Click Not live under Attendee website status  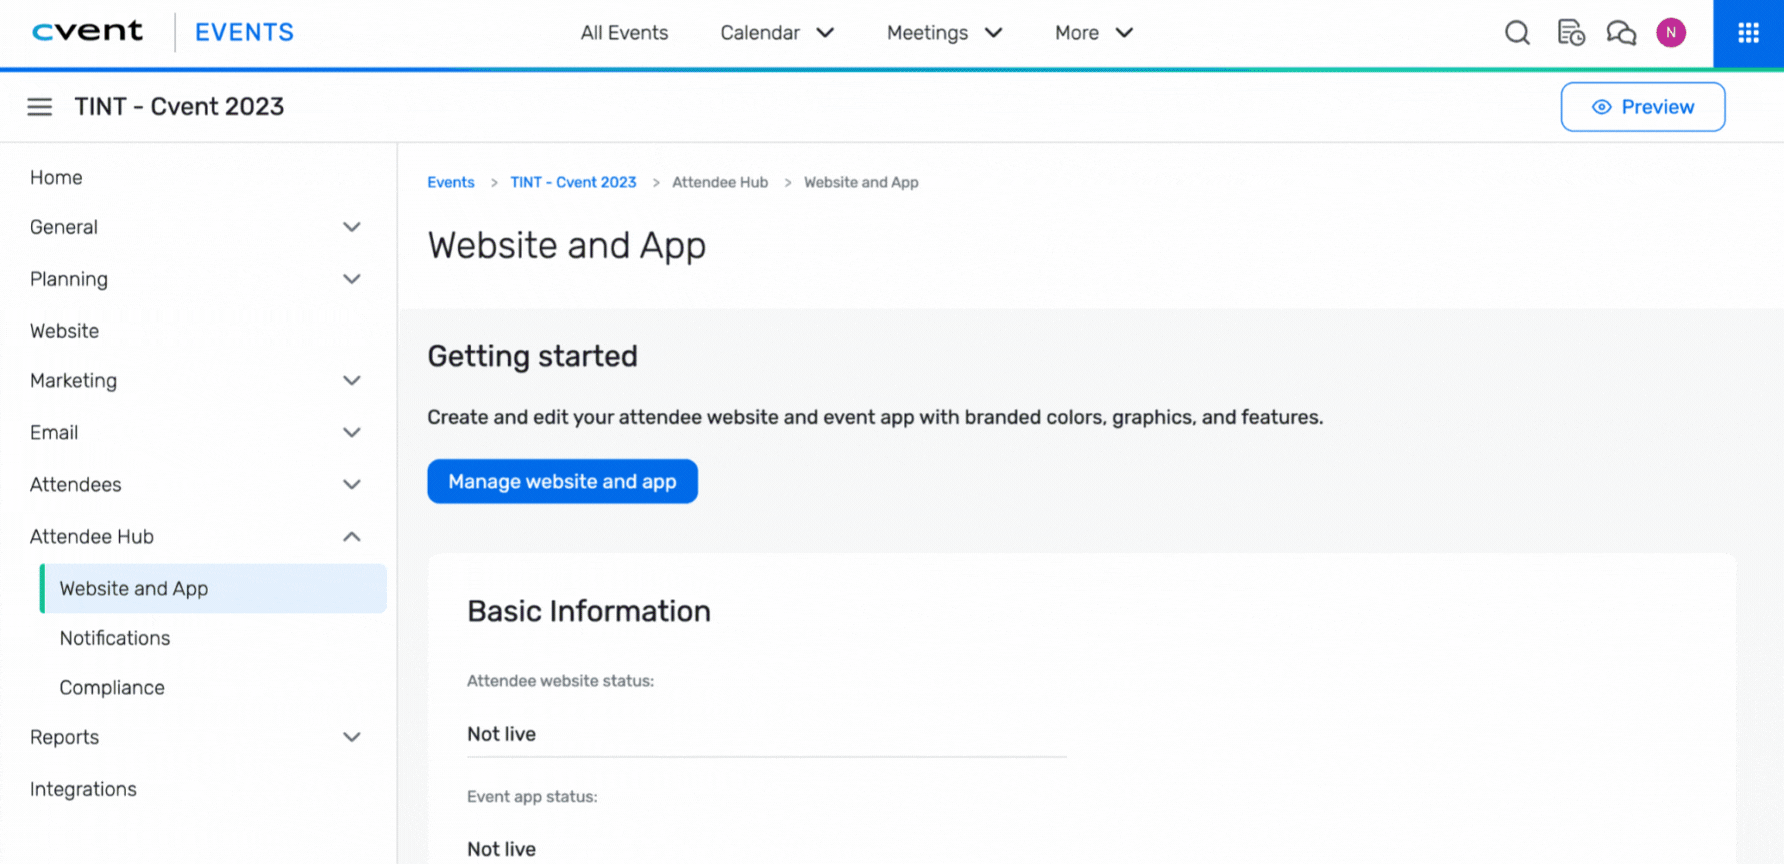tap(501, 734)
